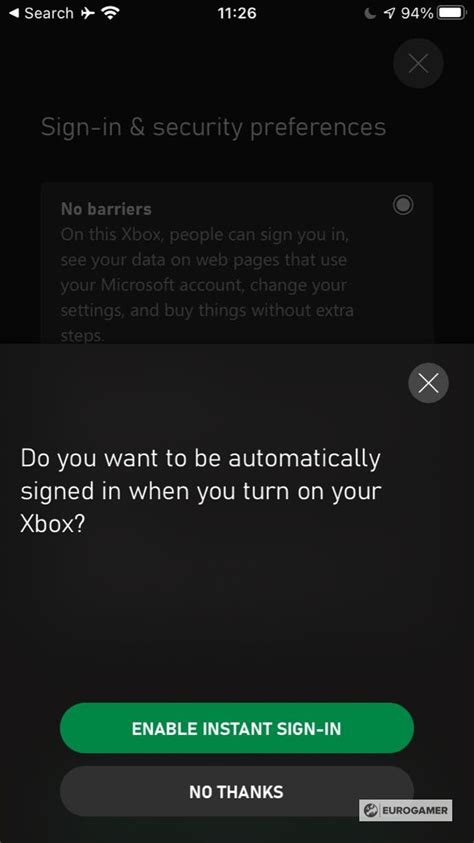Tap the airplane mode icon in the status bar
The image size is (474, 843).
[88, 13]
